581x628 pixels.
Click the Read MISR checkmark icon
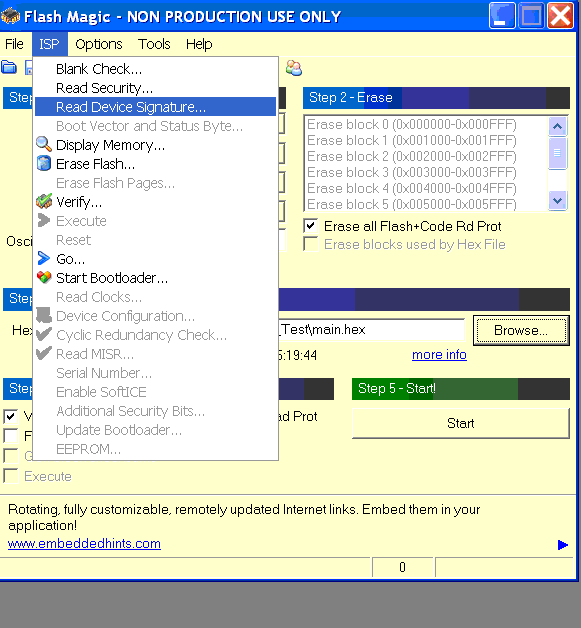44,353
